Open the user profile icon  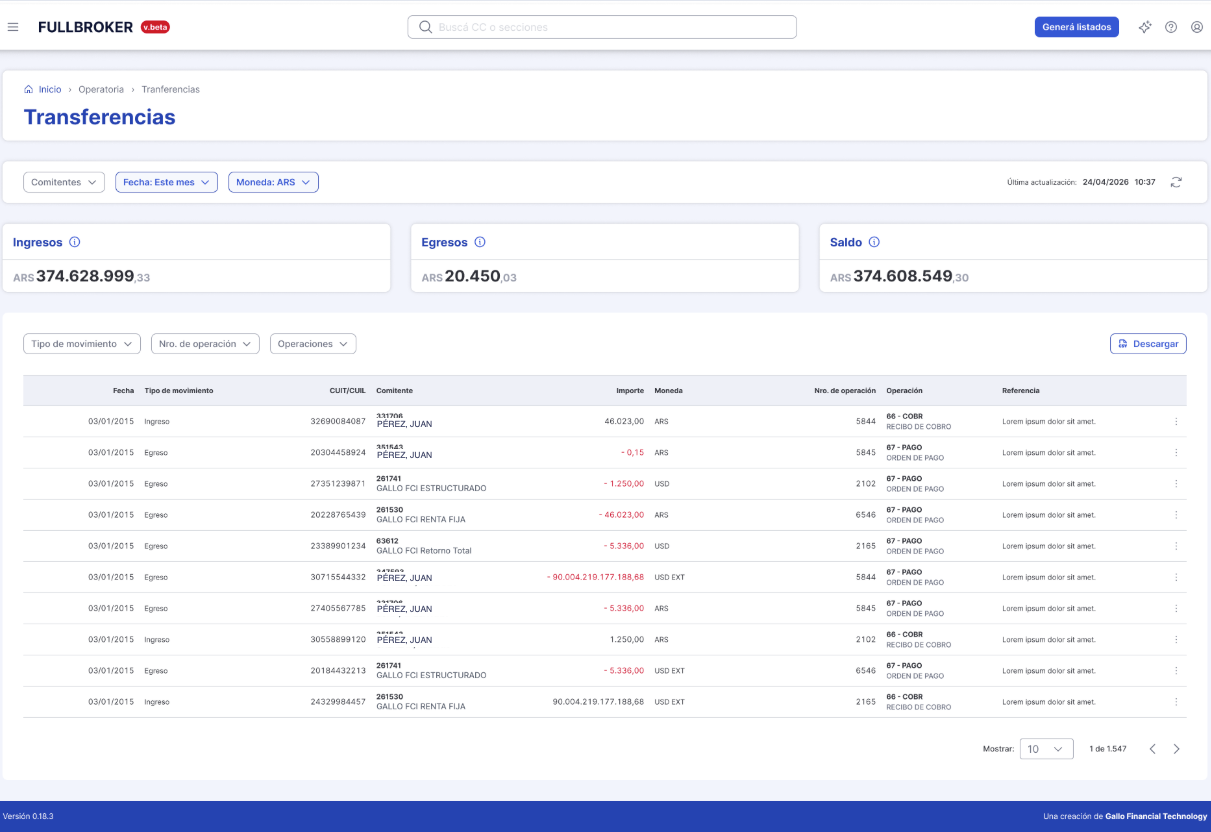[x=1197, y=27]
